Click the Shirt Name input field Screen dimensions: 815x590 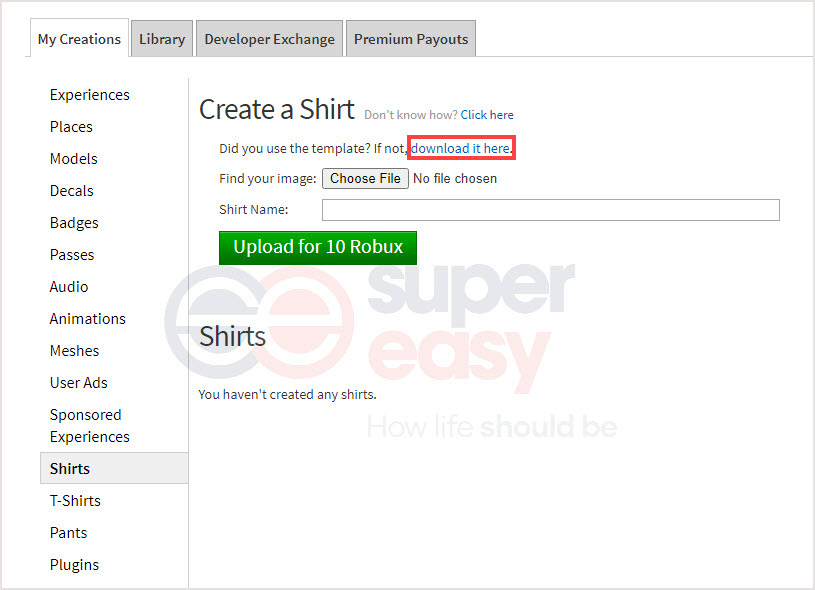pos(550,210)
